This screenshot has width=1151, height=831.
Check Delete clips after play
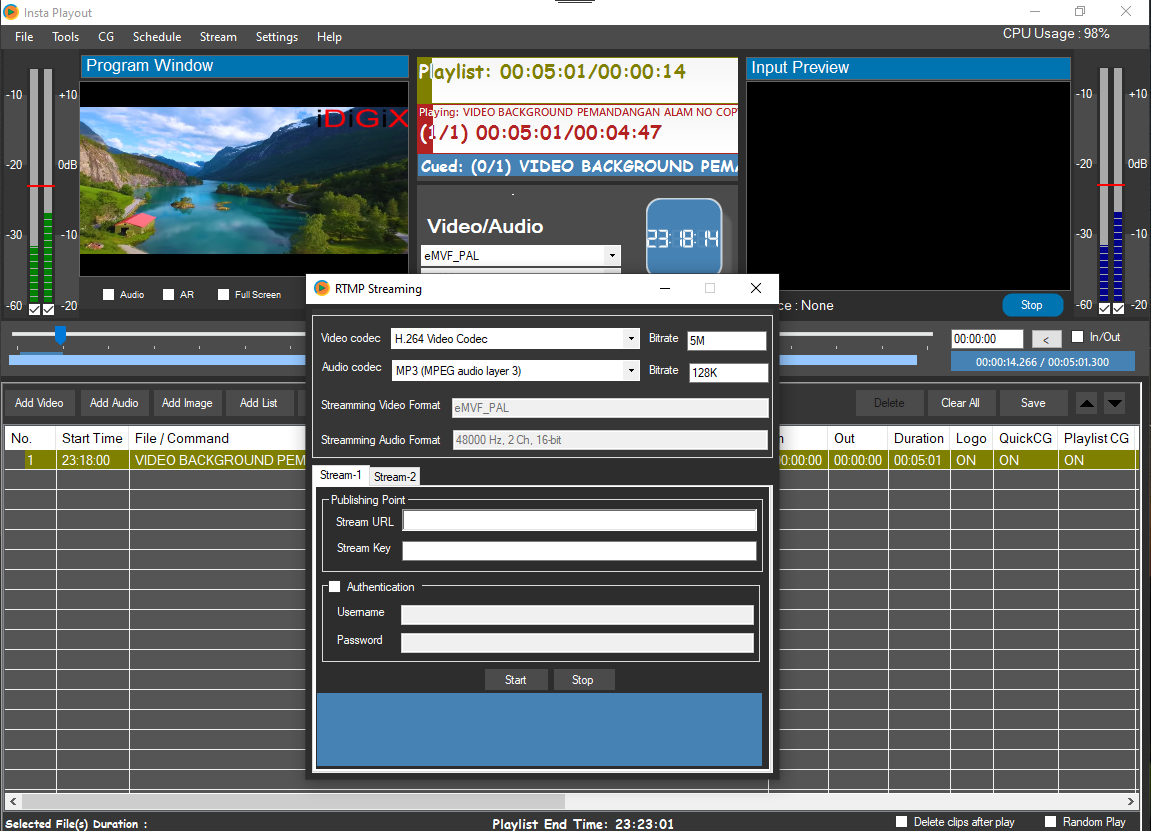pyautogui.click(x=901, y=821)
